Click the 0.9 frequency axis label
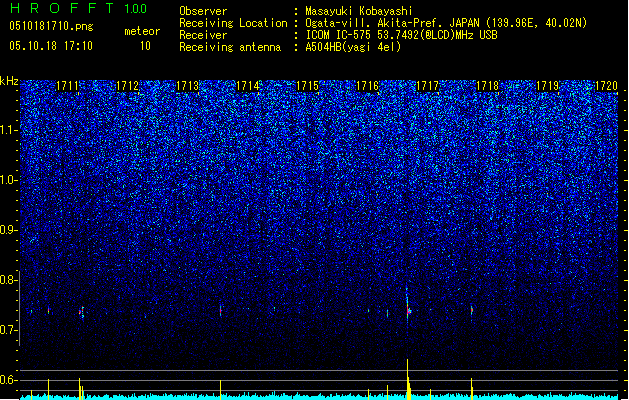The image size is (629, 400). [x=8, y=230]
